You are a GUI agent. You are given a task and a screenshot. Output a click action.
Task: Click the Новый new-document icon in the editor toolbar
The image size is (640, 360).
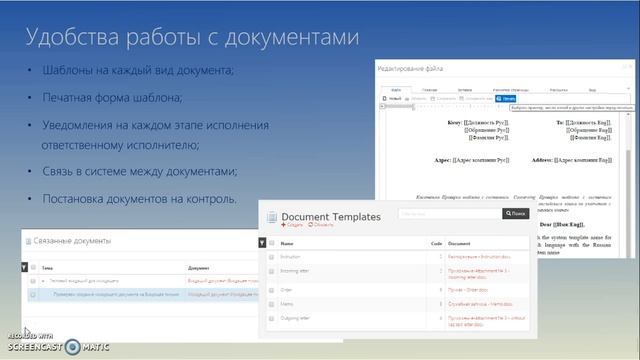pos(384,98)
